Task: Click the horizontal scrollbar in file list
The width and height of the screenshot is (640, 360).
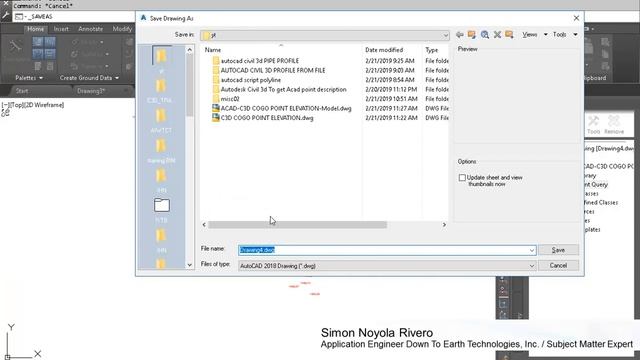Action: click(297, 225)
